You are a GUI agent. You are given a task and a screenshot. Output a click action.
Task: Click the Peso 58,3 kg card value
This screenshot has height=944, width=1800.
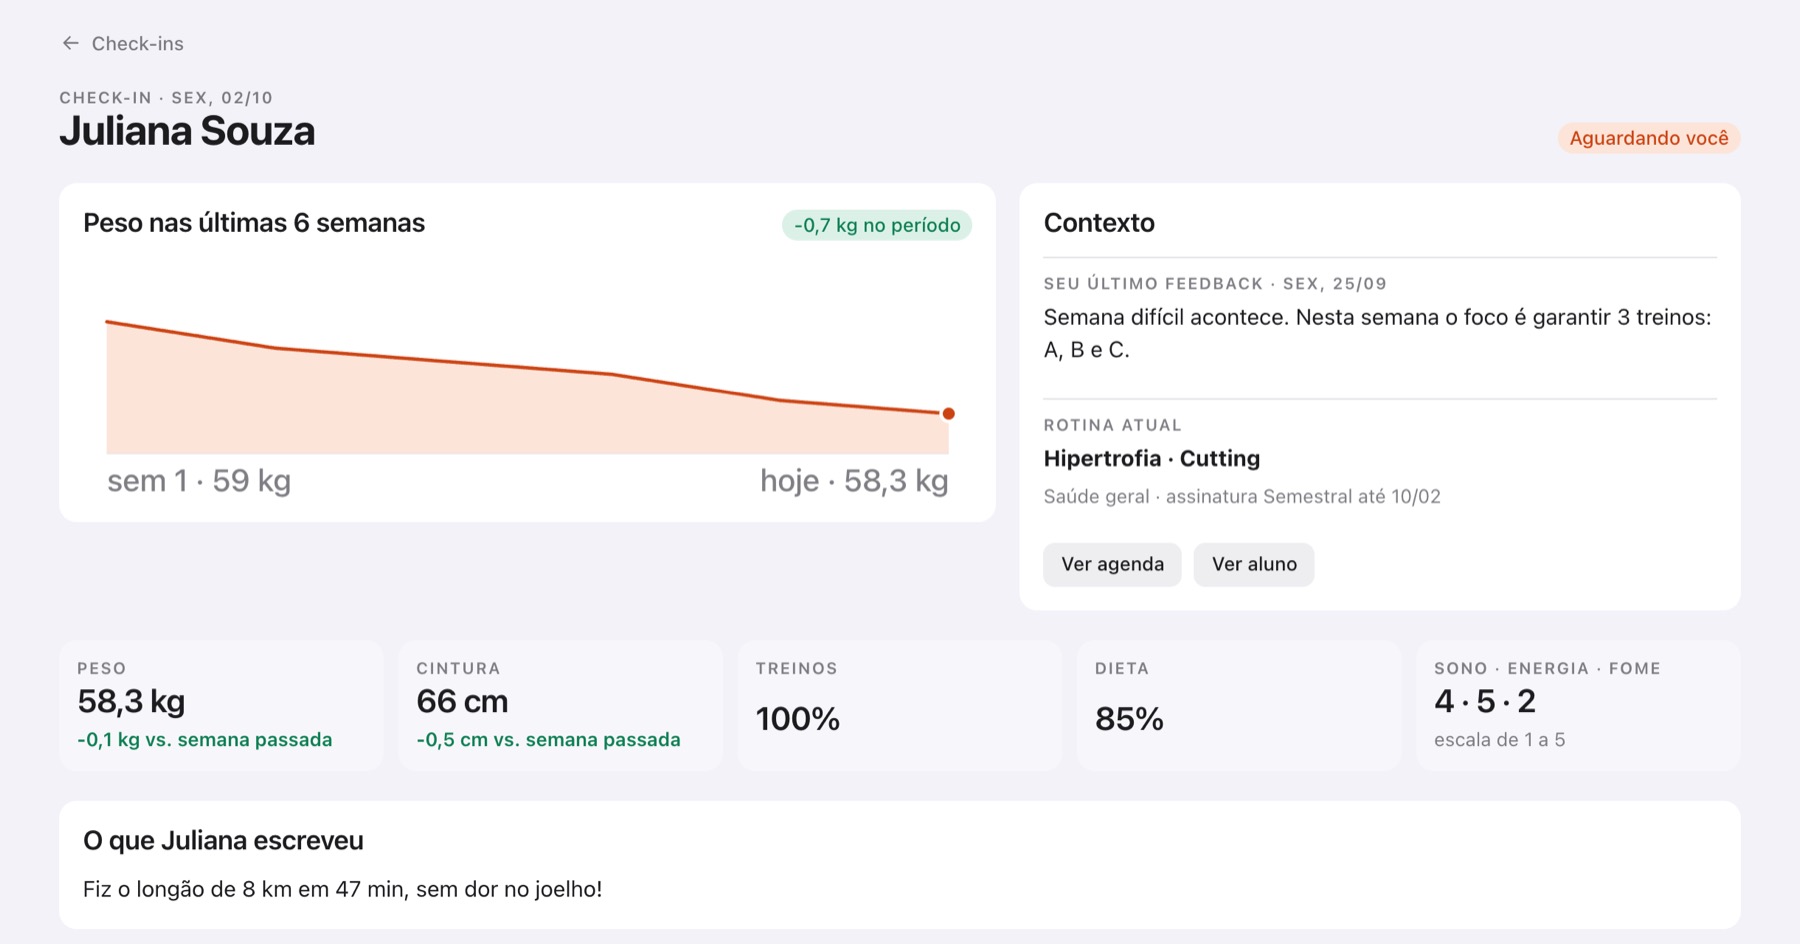point(131,701)
